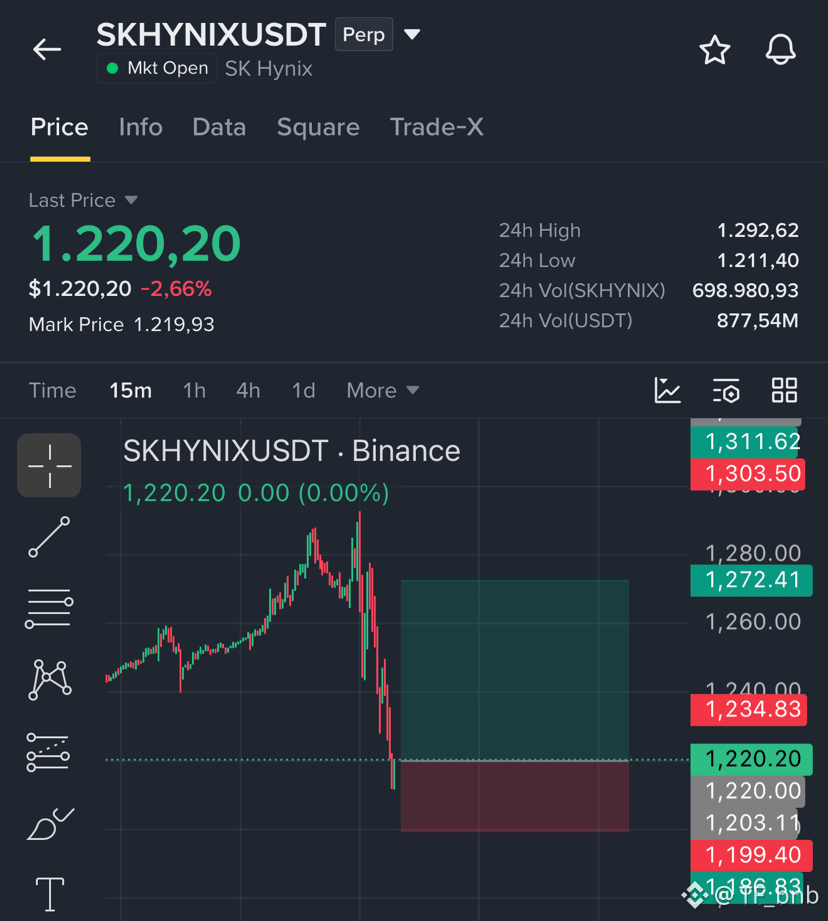Select the long/short position projection tool
The width and height of the screenshot is (828, 921).
[x=48, y=752]
